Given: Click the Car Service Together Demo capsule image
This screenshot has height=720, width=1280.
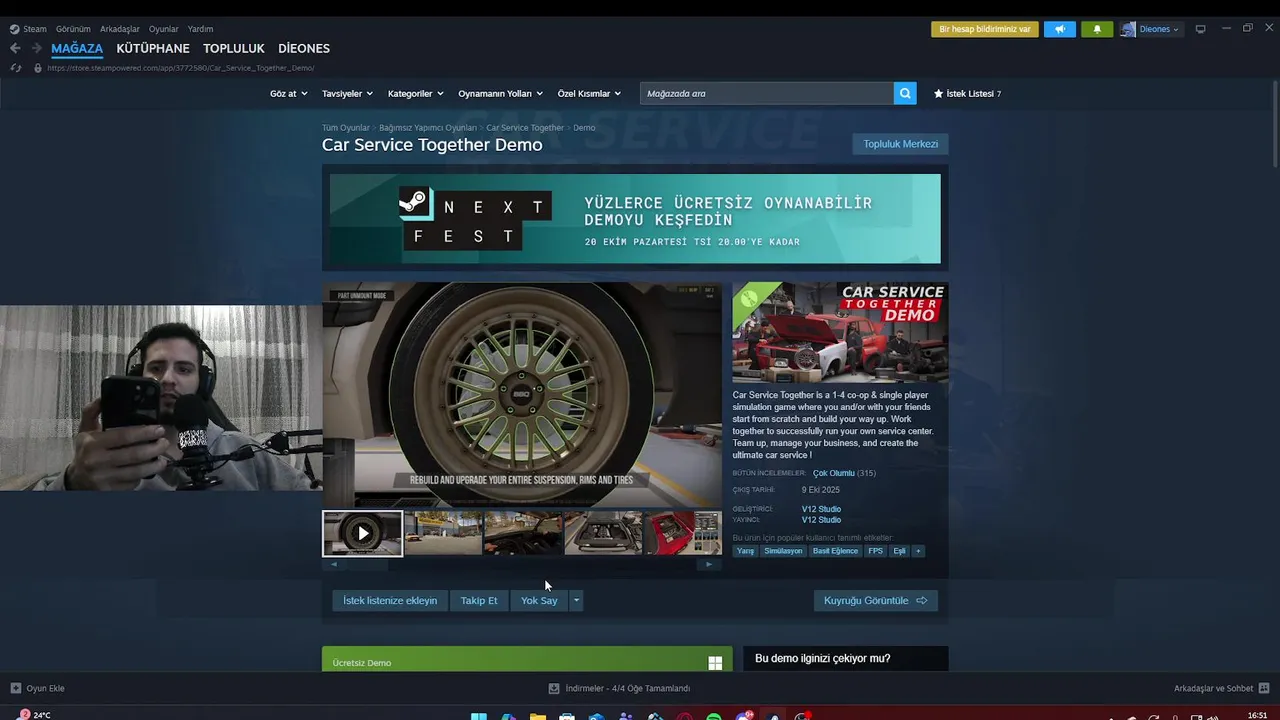Looking at the screenshot, I should coord(840,332).
